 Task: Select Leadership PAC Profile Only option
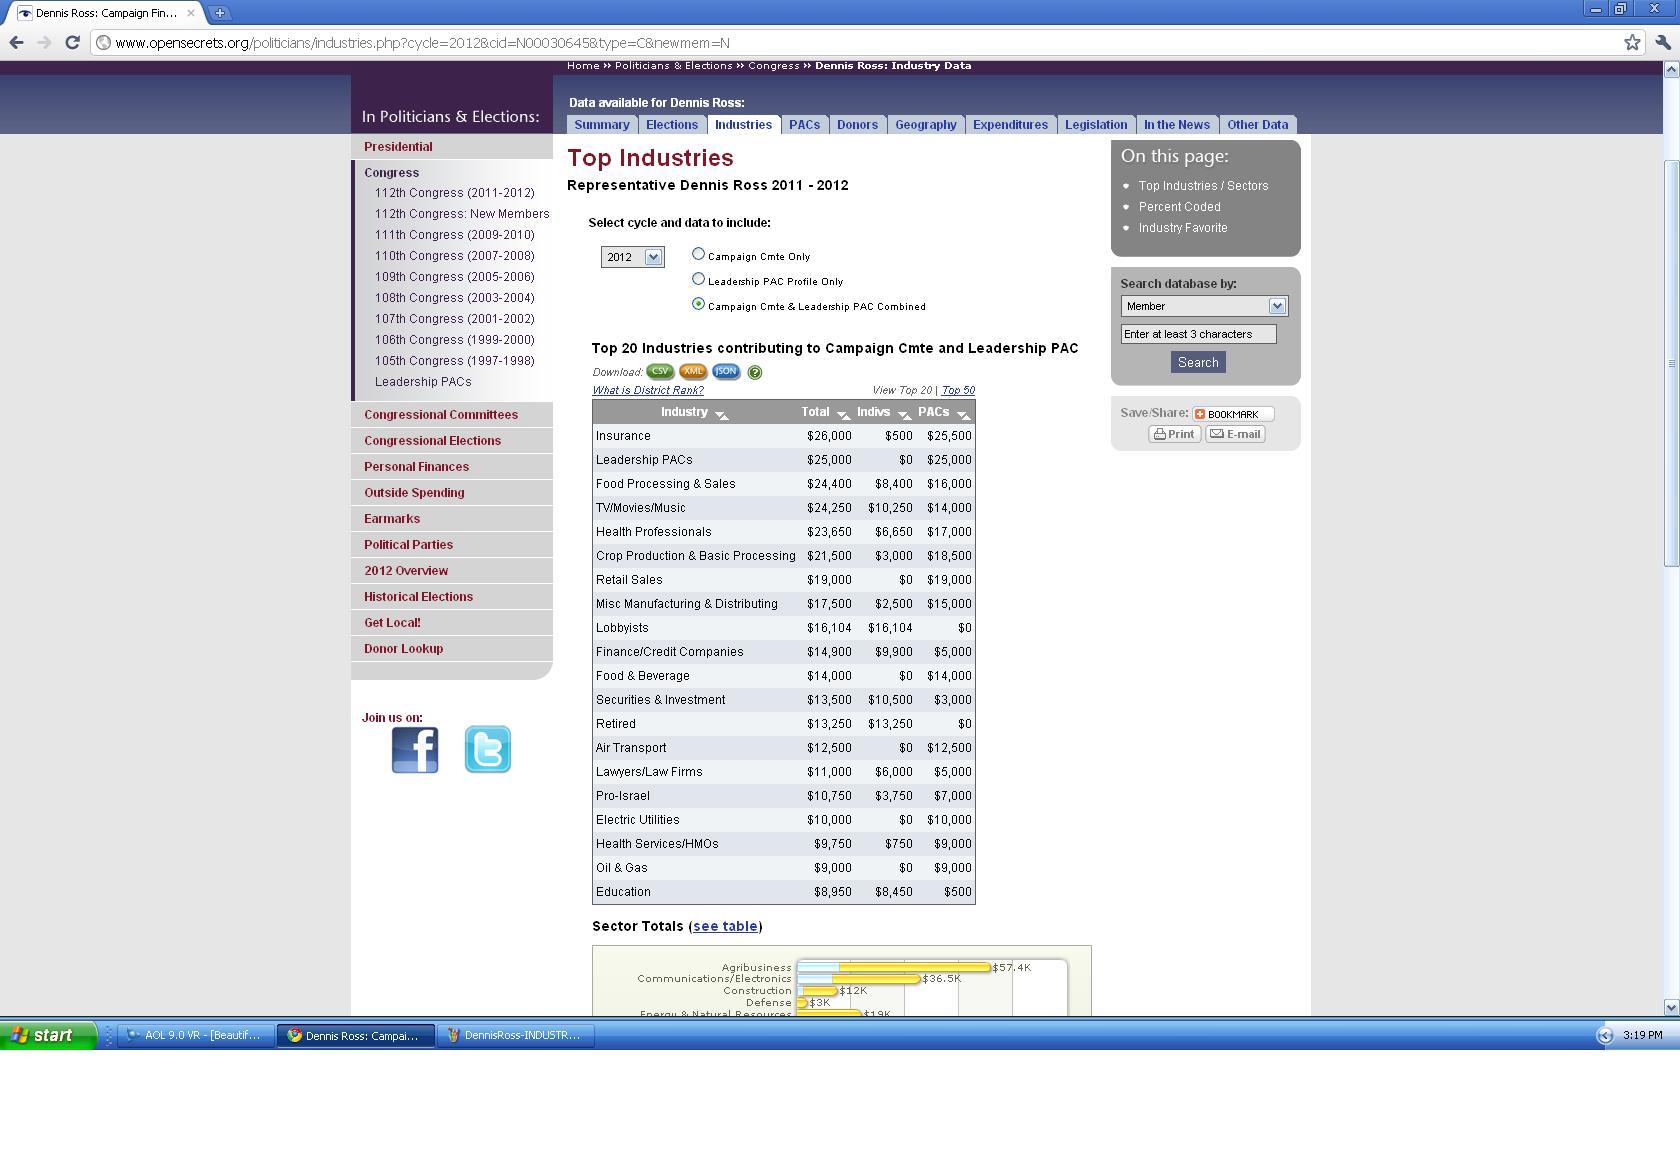[698, 279]
